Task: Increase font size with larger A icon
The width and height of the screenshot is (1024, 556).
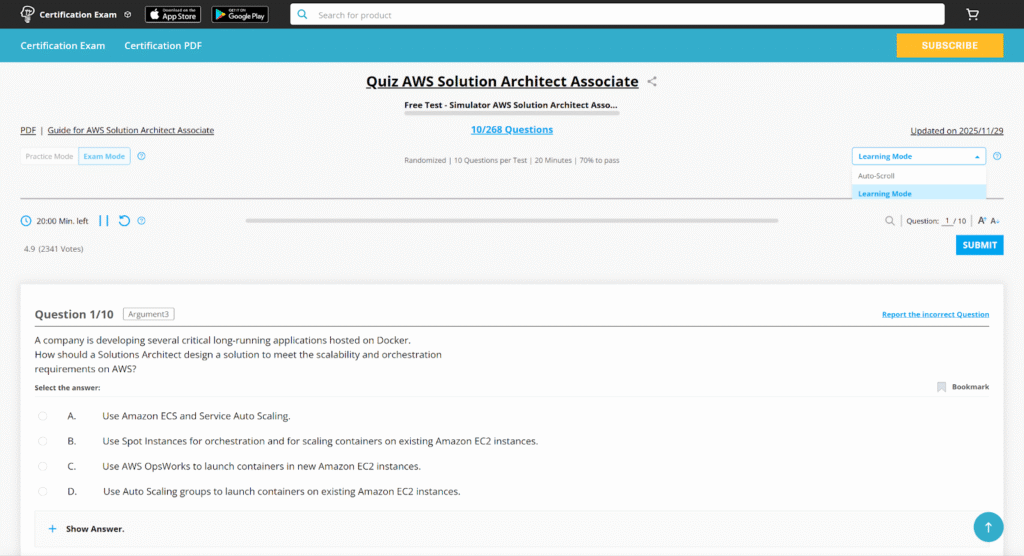Action: pyautogui.click(x=982, y=221)
